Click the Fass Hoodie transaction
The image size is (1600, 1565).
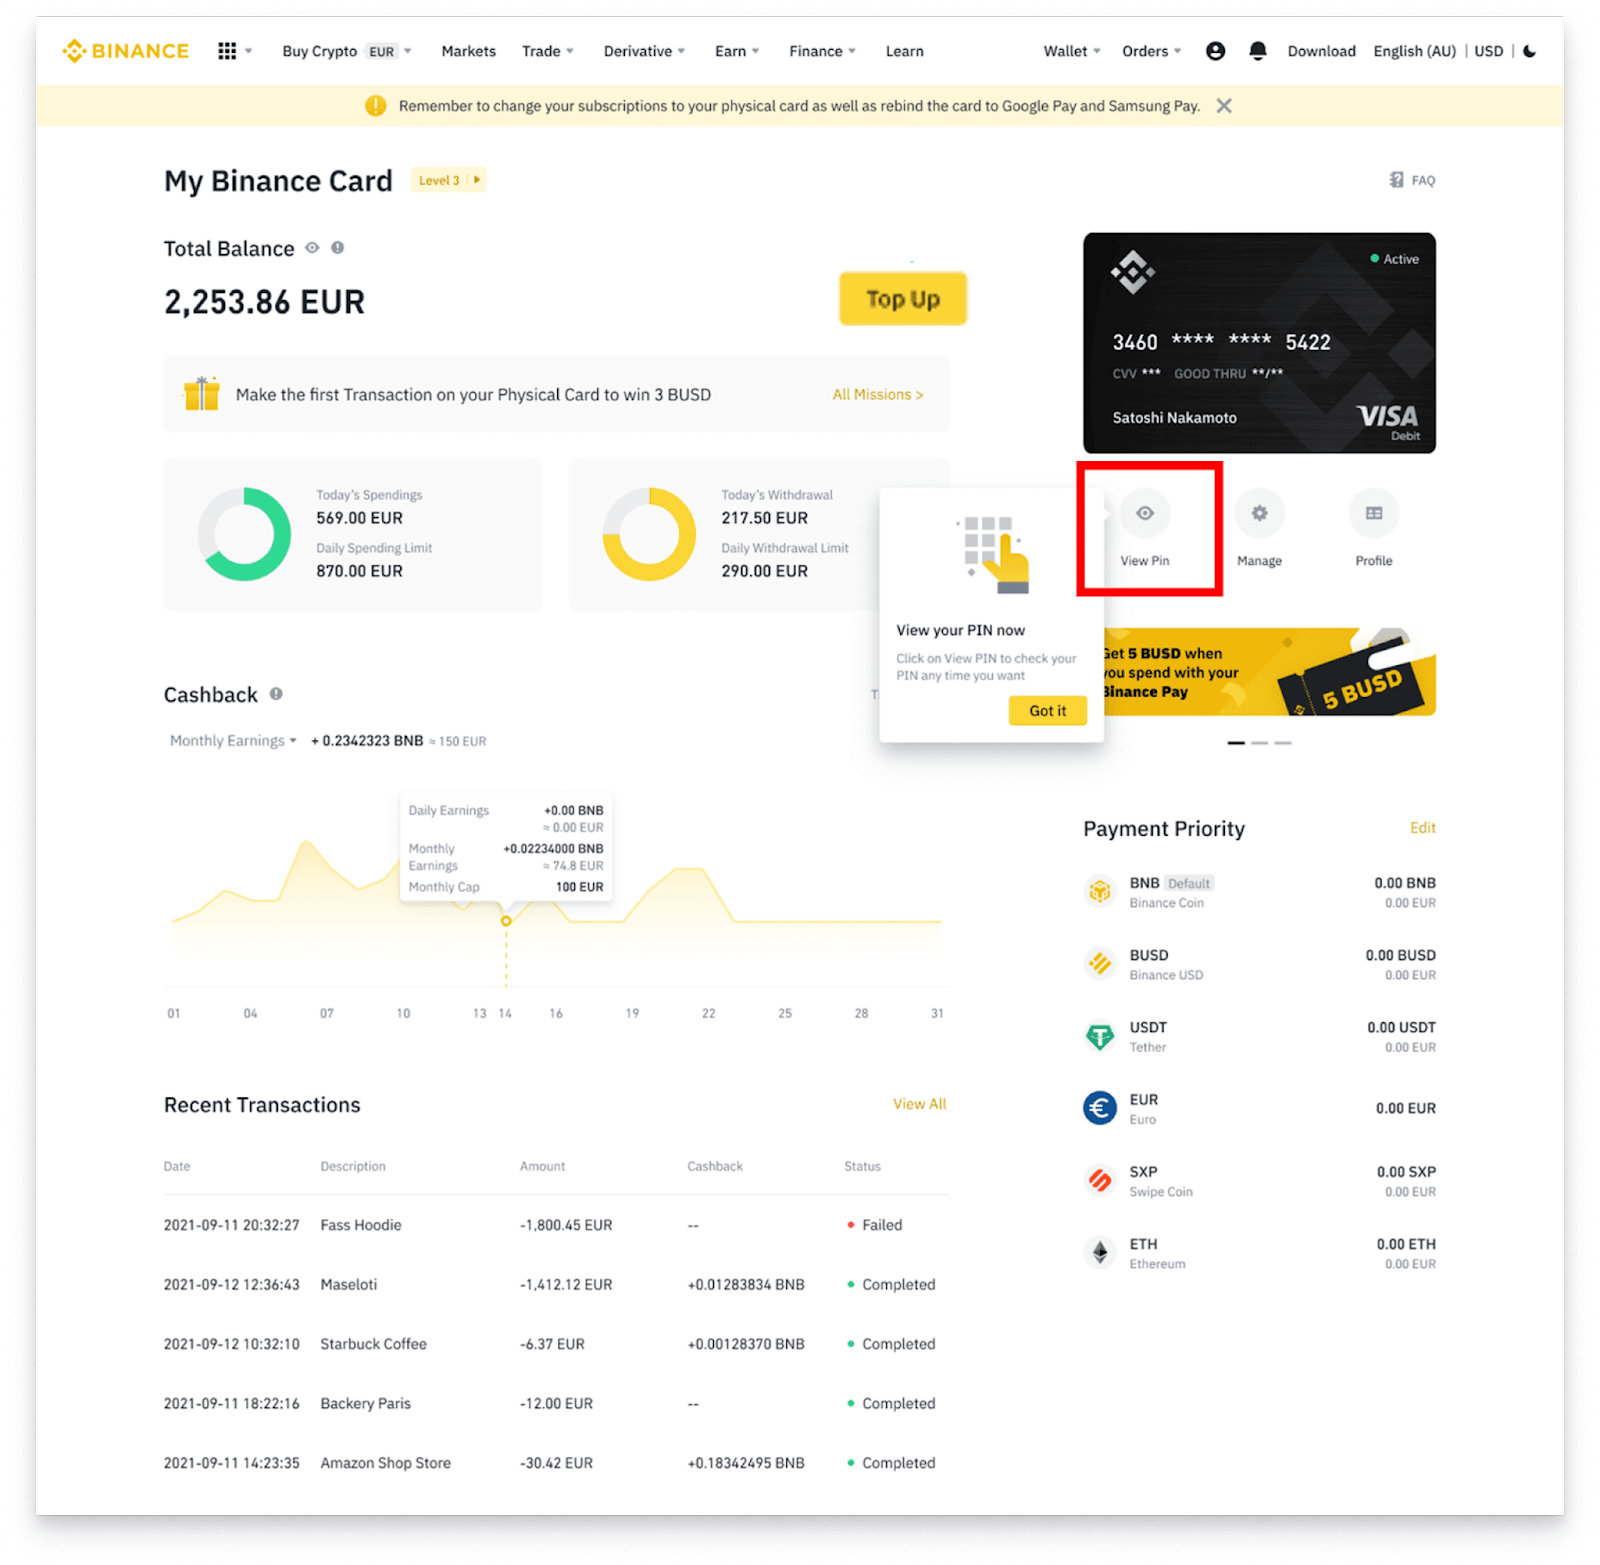click(x=556, y=1225)
